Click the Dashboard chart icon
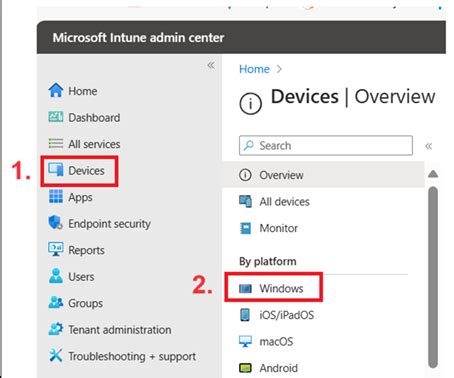 pos(56,117)
